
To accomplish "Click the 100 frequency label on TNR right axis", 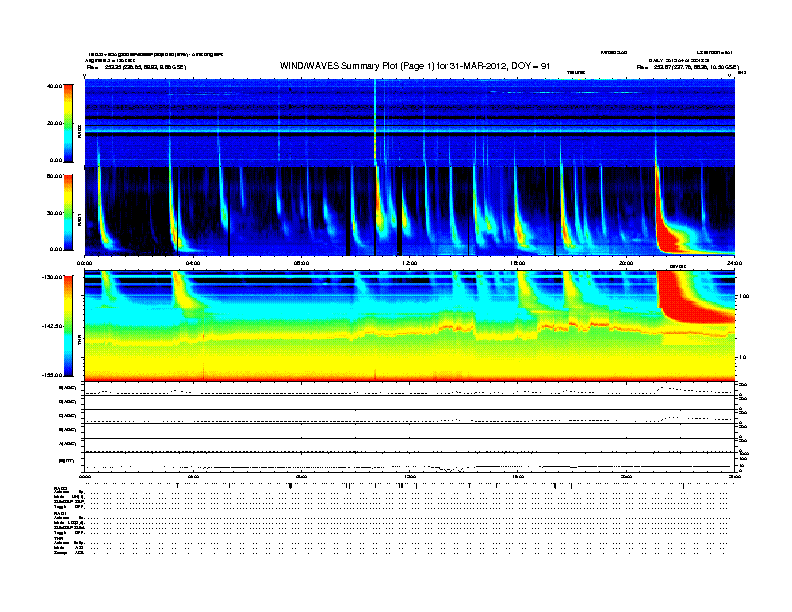I will [x=744, y=296].
